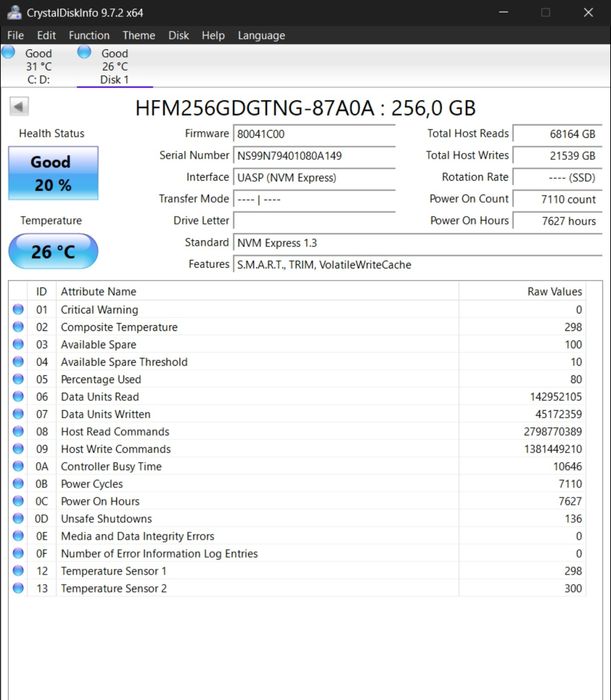Image resolution: width=611 pixels, height=700 pixels.
Task: Click raw value 45172359
Action: [558, 414]
